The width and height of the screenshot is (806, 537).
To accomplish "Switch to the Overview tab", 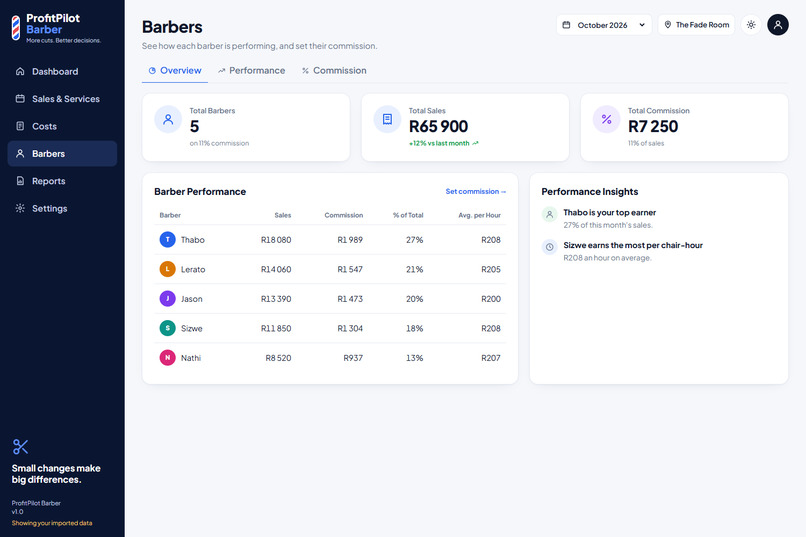I will (175, 70).
